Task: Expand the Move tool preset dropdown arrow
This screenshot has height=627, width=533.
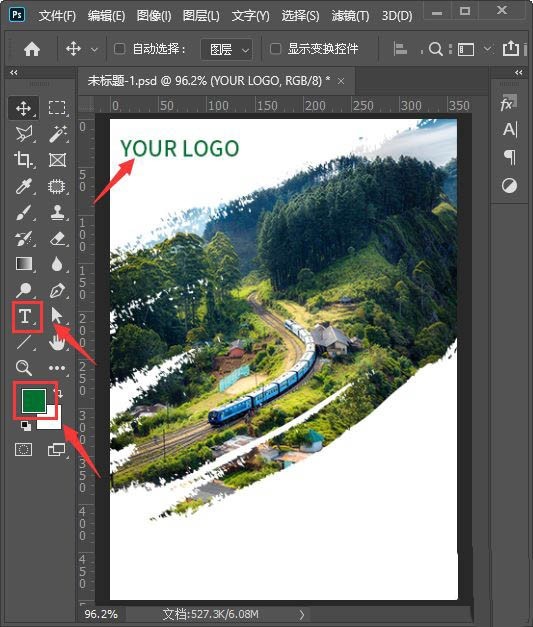Action: (x=94, y=50)
